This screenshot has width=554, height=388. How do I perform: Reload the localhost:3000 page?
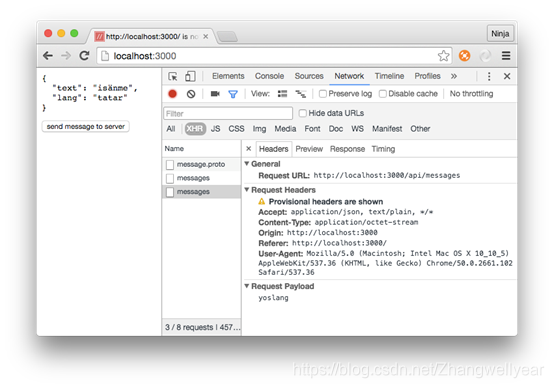coord(84,55)
